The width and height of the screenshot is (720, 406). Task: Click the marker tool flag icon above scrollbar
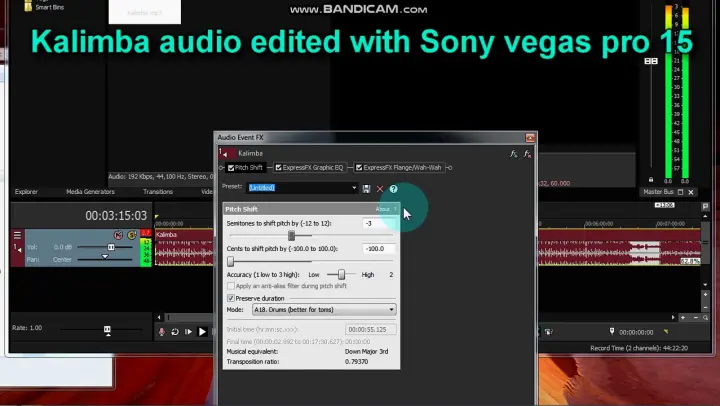[x=706, y=206]
